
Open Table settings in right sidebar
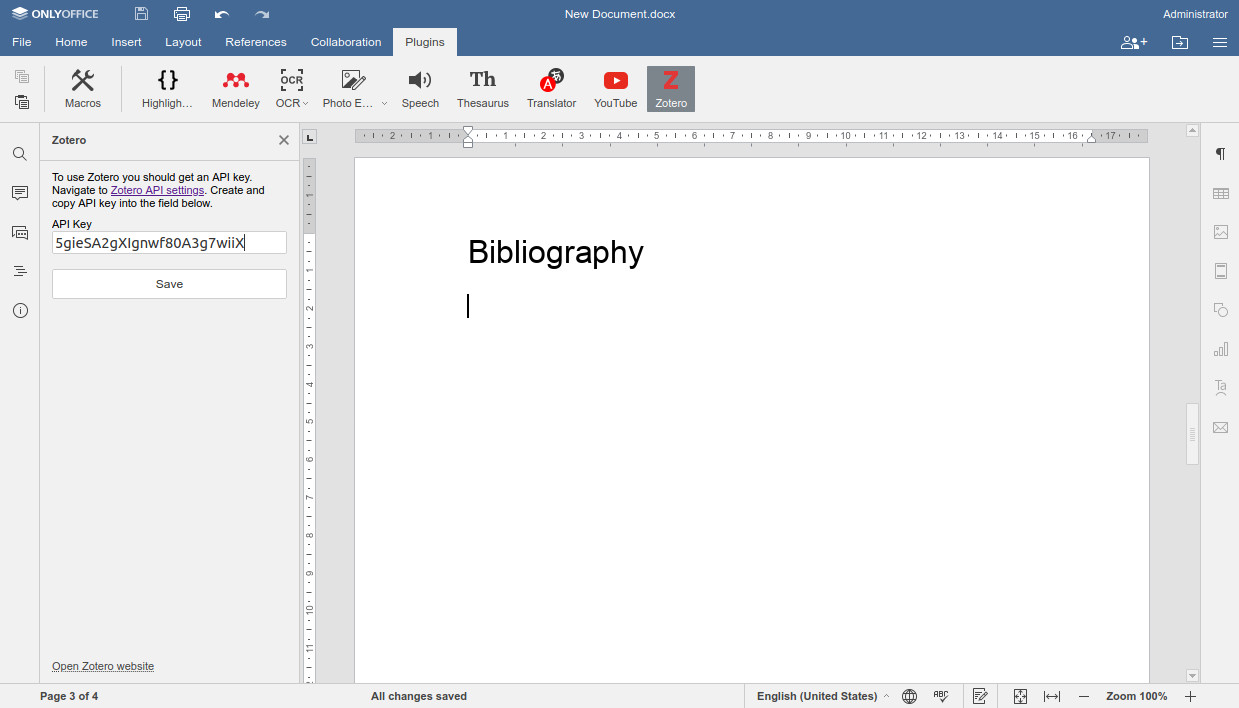tap(1221, 193)
